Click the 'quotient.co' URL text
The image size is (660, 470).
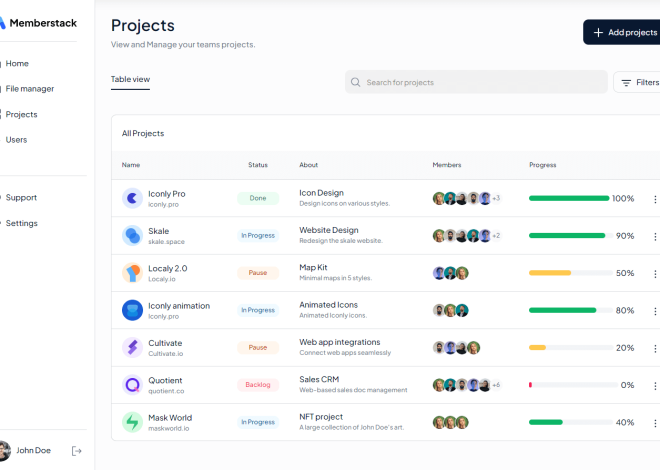coord(166,391)
